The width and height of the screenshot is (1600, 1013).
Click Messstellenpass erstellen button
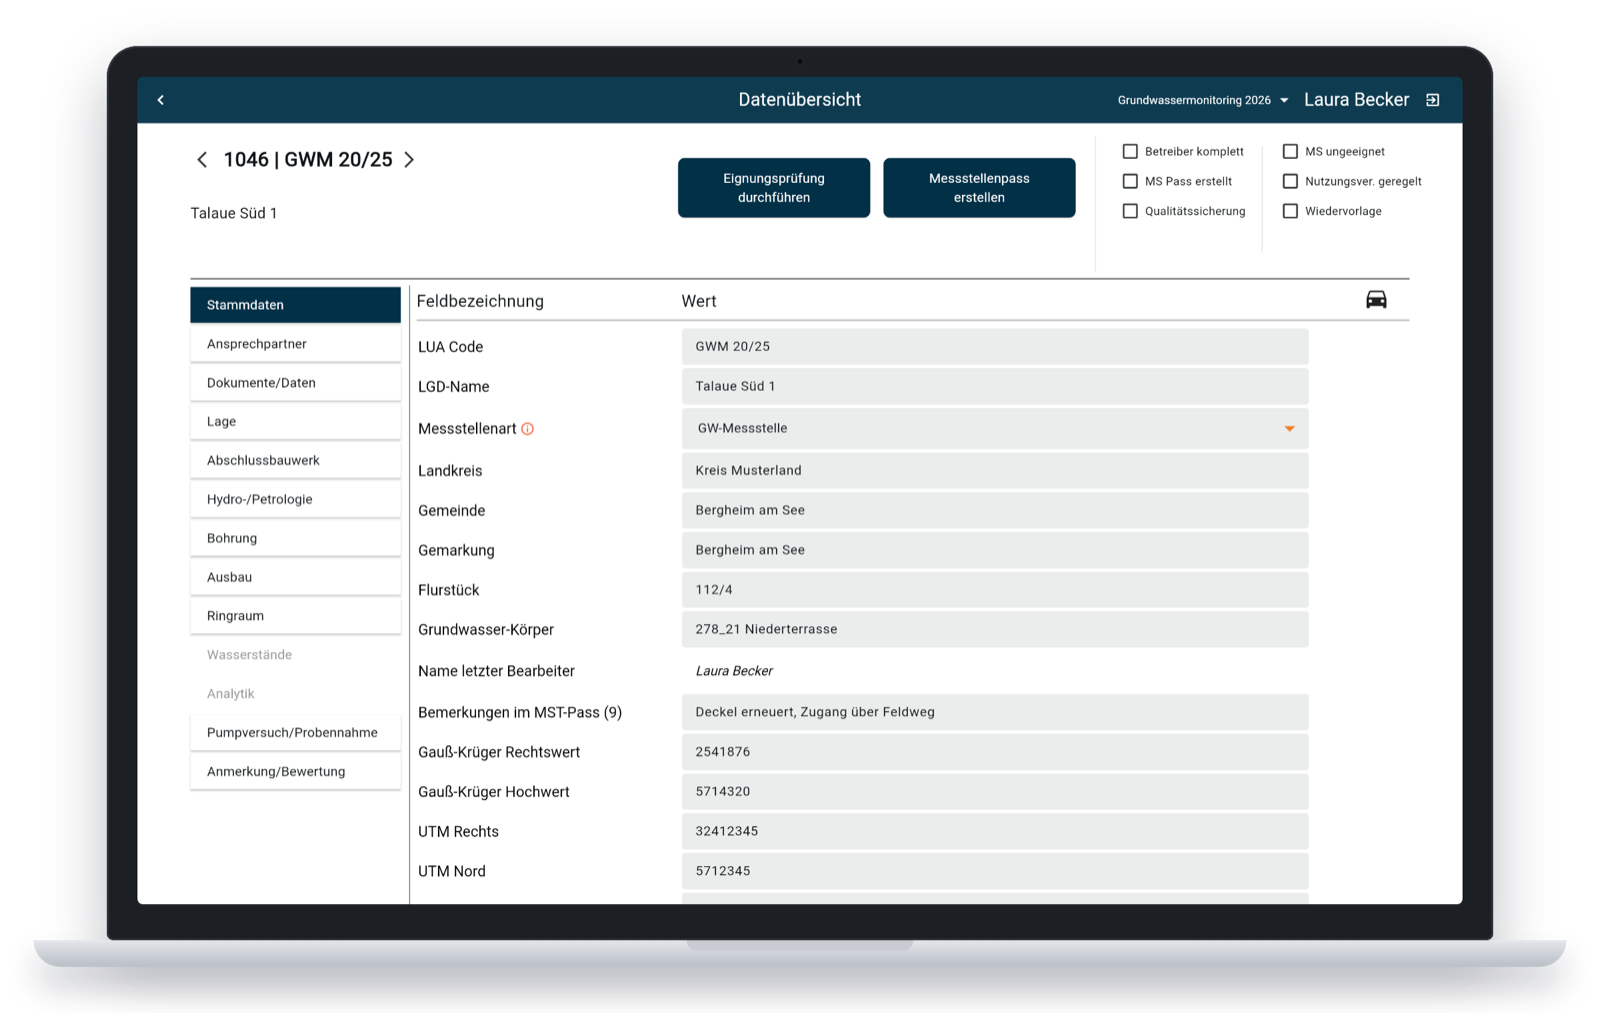pos(979,188)
